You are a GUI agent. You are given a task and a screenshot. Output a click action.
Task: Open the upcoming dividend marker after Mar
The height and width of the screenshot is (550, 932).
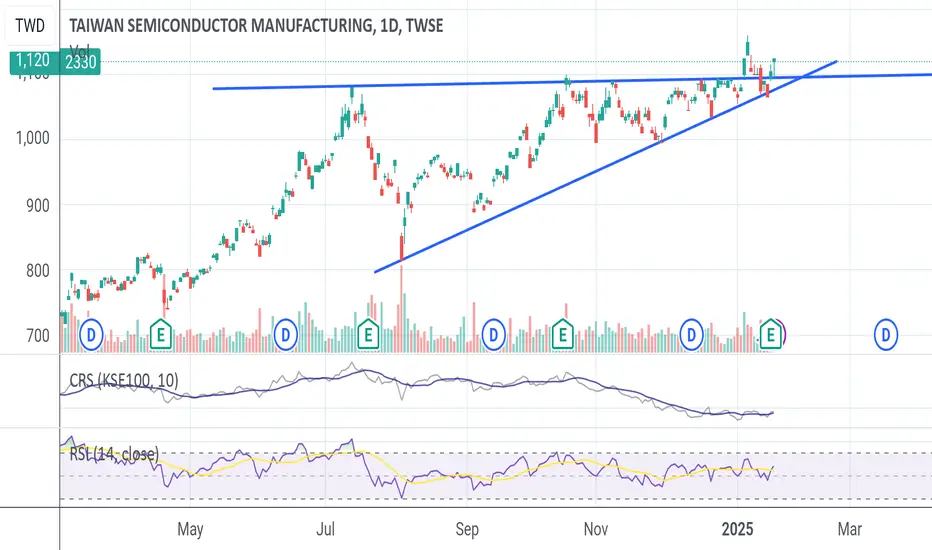tap(886, 335)
